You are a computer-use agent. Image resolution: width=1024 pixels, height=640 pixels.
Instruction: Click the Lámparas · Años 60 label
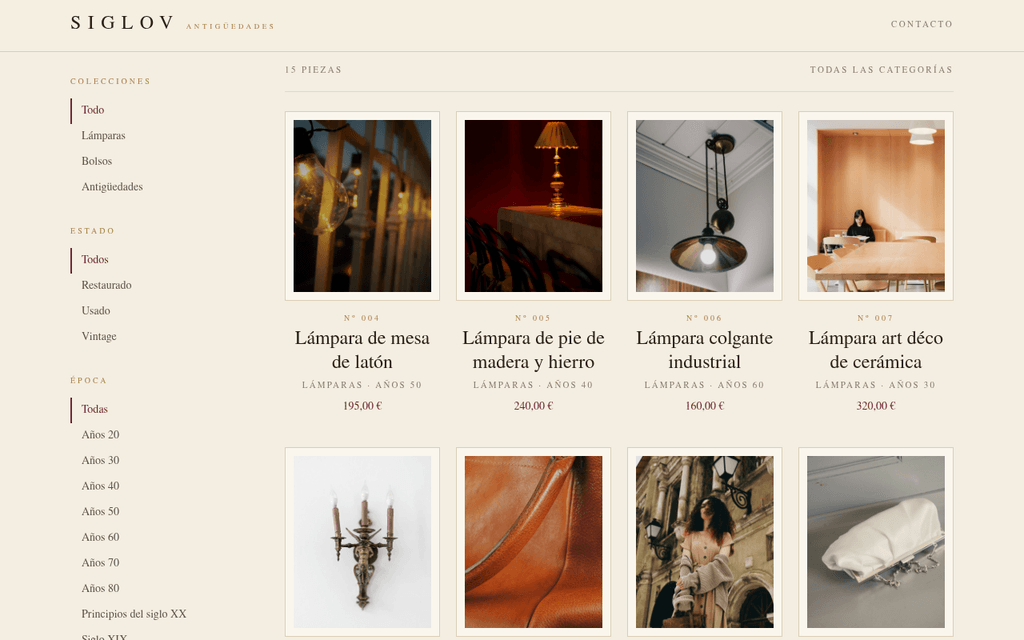click(x=705, y=385)
